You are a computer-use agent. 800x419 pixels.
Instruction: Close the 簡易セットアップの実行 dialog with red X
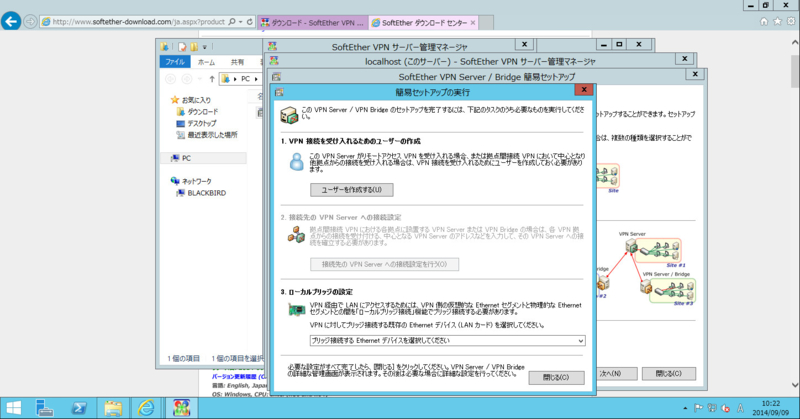[584, 90]
